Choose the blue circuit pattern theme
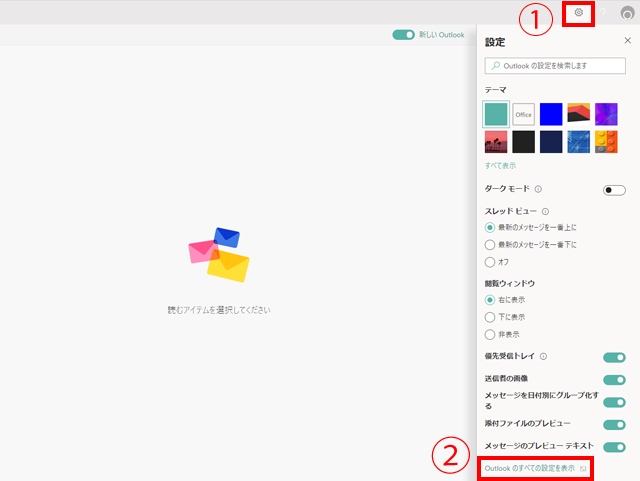The width and height of the screenshot is (640, 481). [x=578, y=142]
